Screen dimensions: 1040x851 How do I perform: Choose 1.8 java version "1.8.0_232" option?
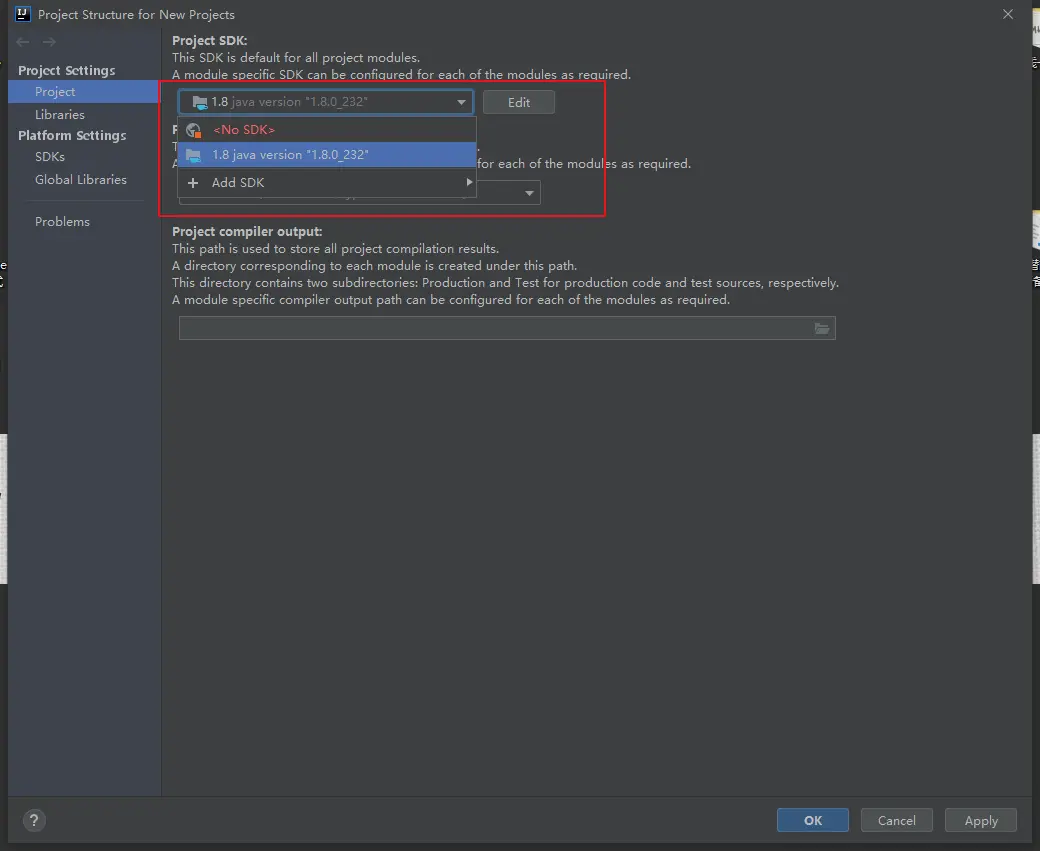[x=326, y=155]
